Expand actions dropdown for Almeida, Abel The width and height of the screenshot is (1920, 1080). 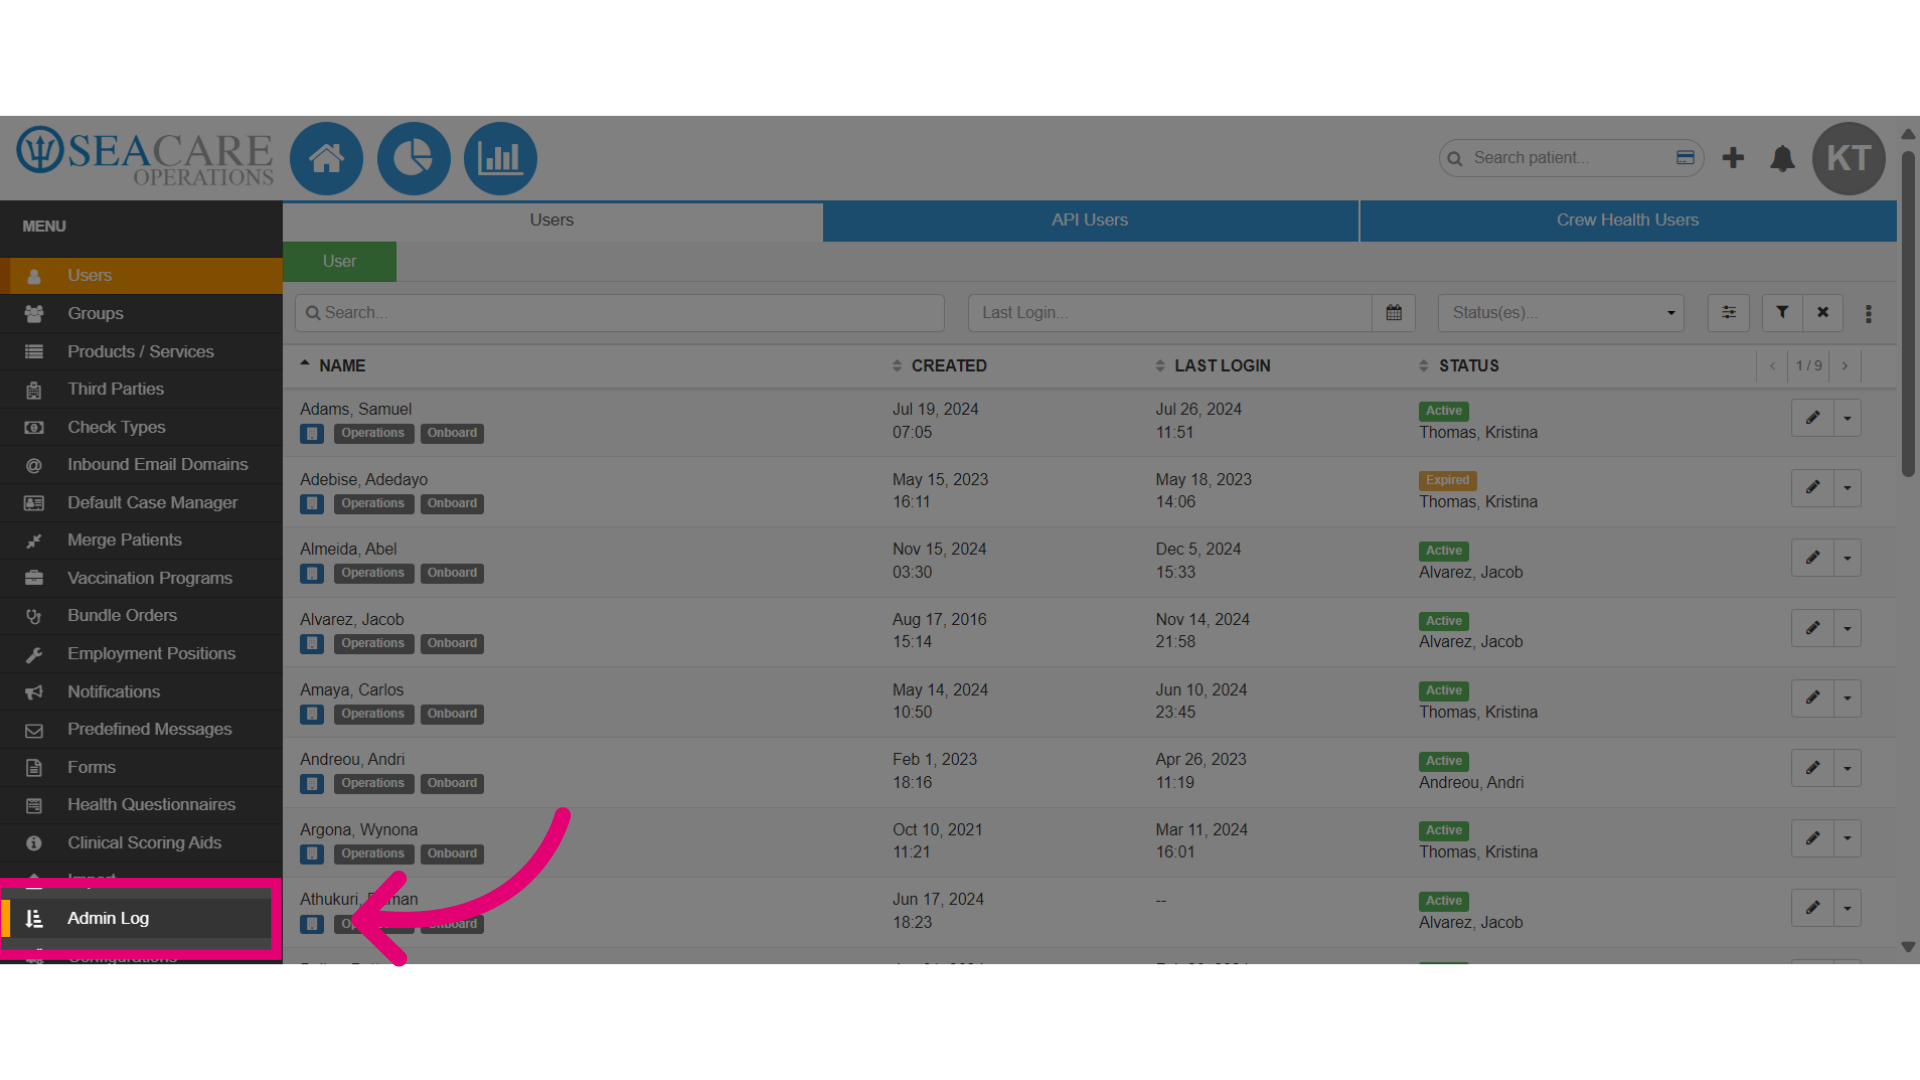tap(1847, 558)
